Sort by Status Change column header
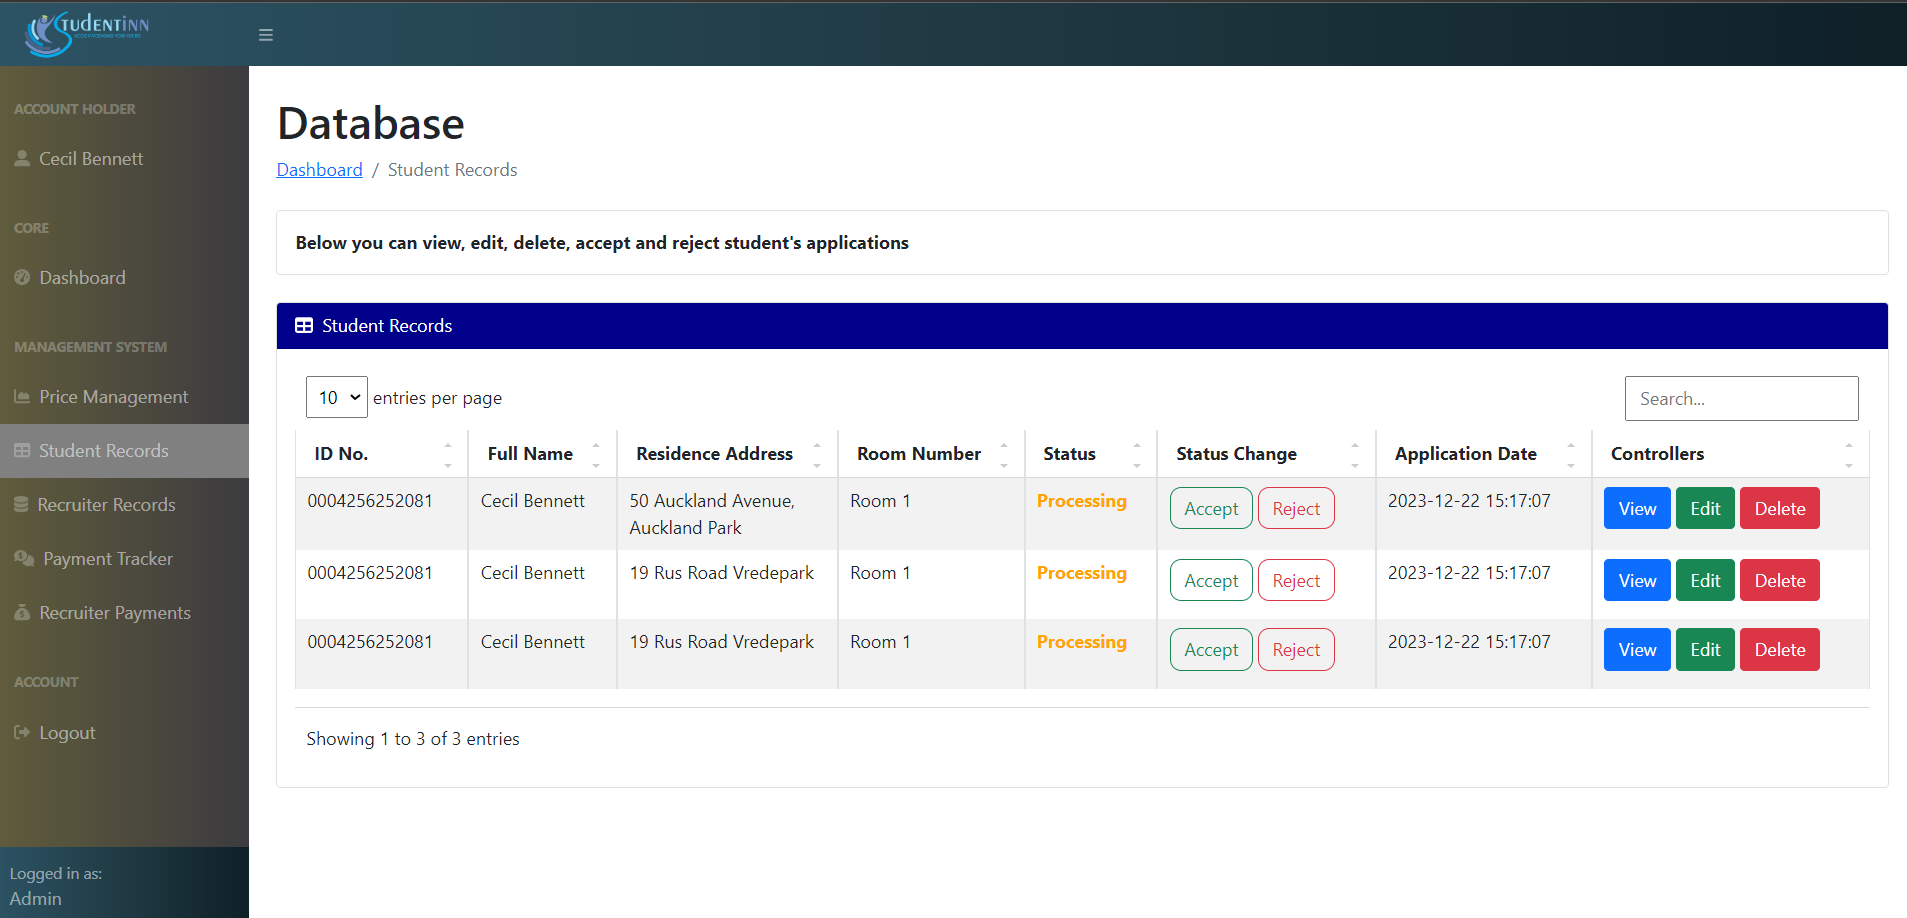This screenshot has width=1907, height=918. pos(1266,454)
